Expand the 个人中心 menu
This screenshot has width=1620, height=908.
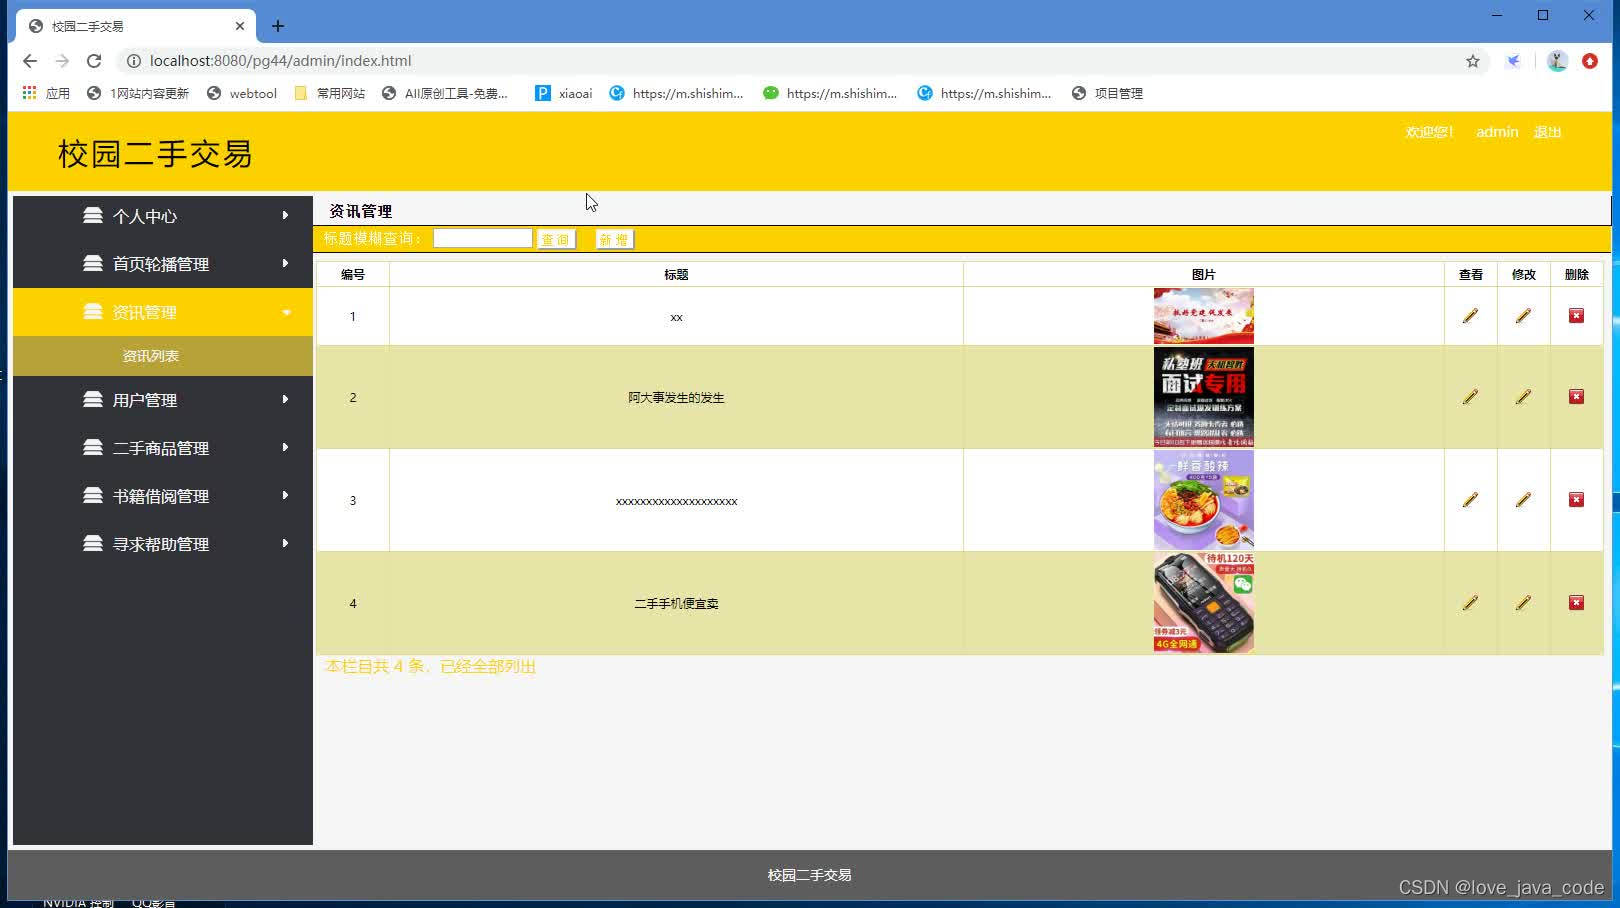(163, 216)
